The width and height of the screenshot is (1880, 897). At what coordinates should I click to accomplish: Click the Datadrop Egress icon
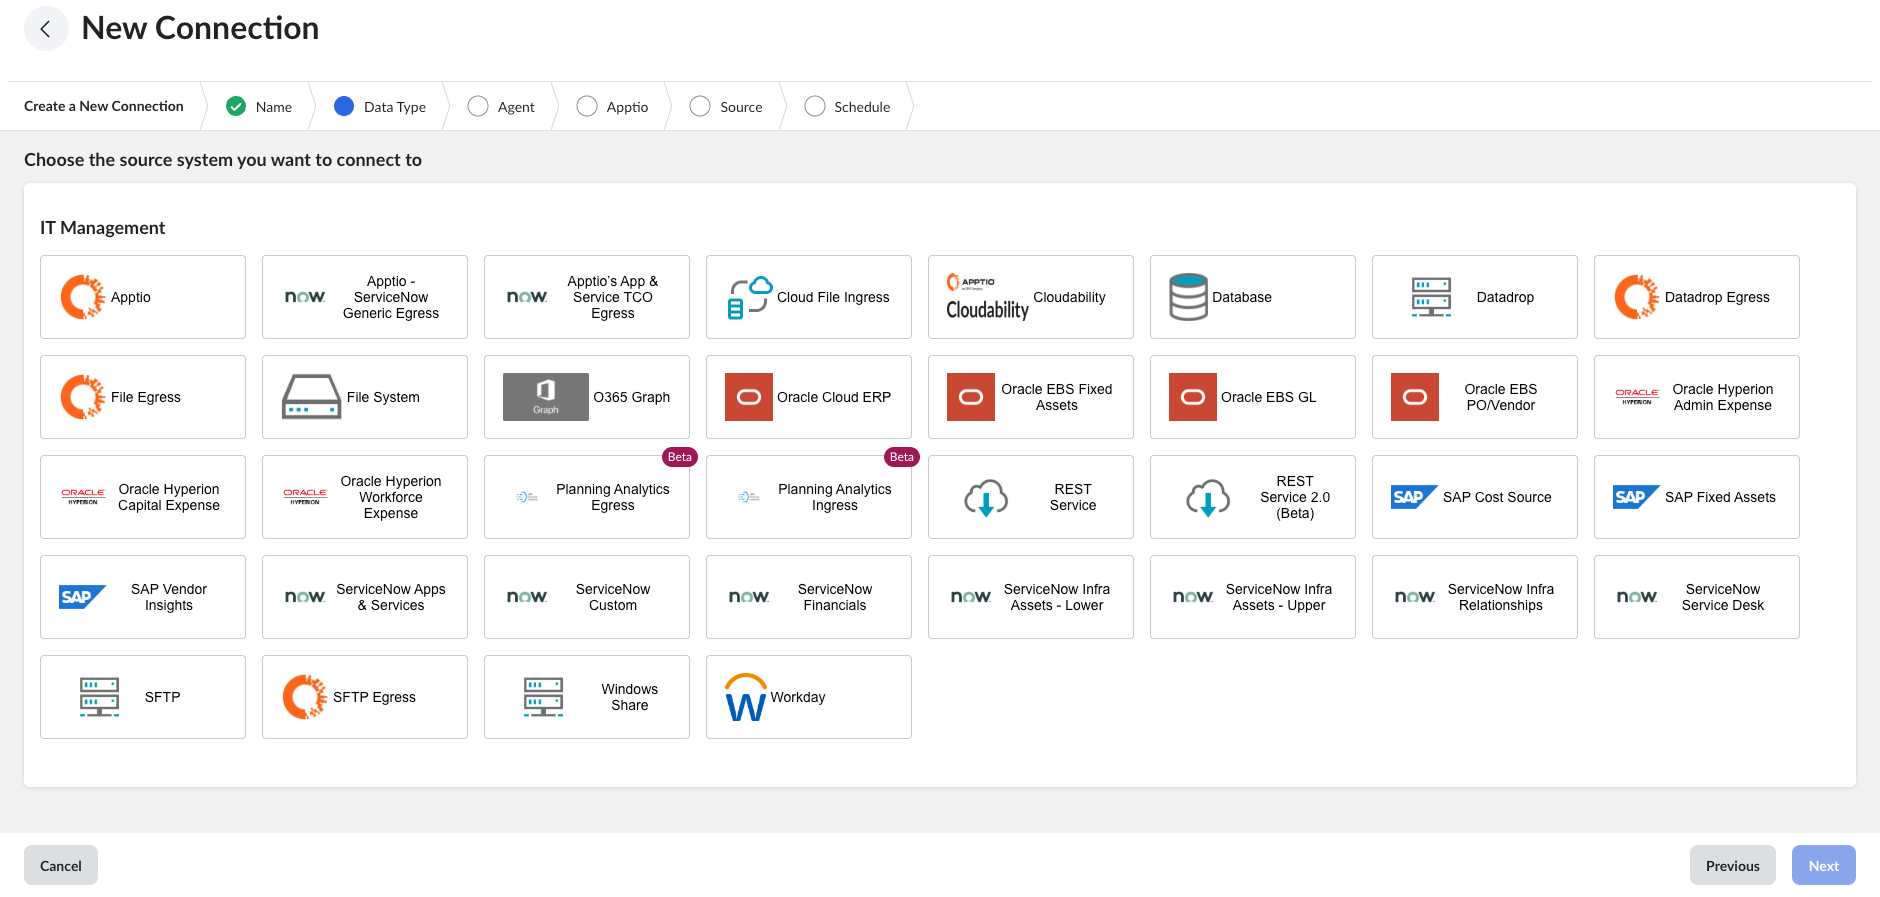[x=1637, y=297]
